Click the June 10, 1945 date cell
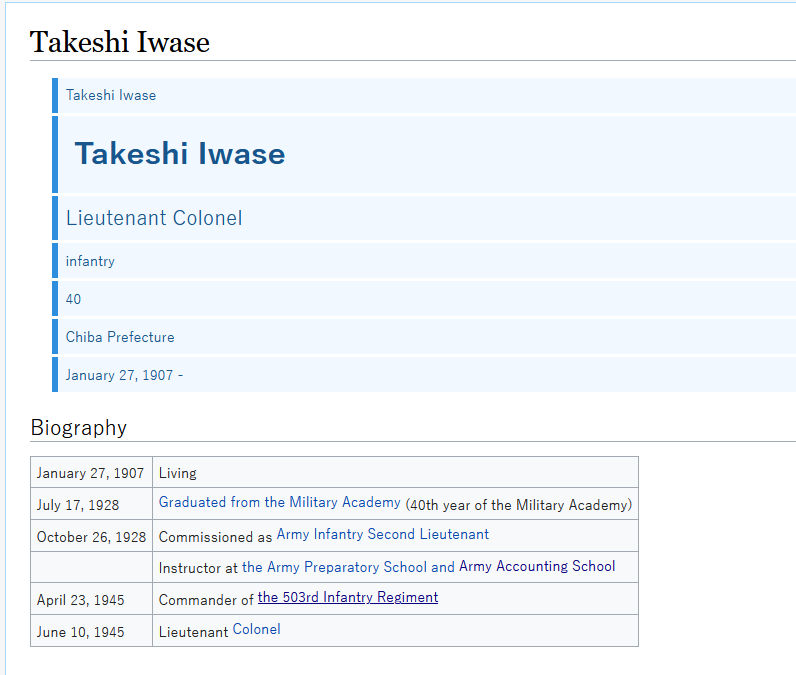796x675 pixels. click(81, 632)
